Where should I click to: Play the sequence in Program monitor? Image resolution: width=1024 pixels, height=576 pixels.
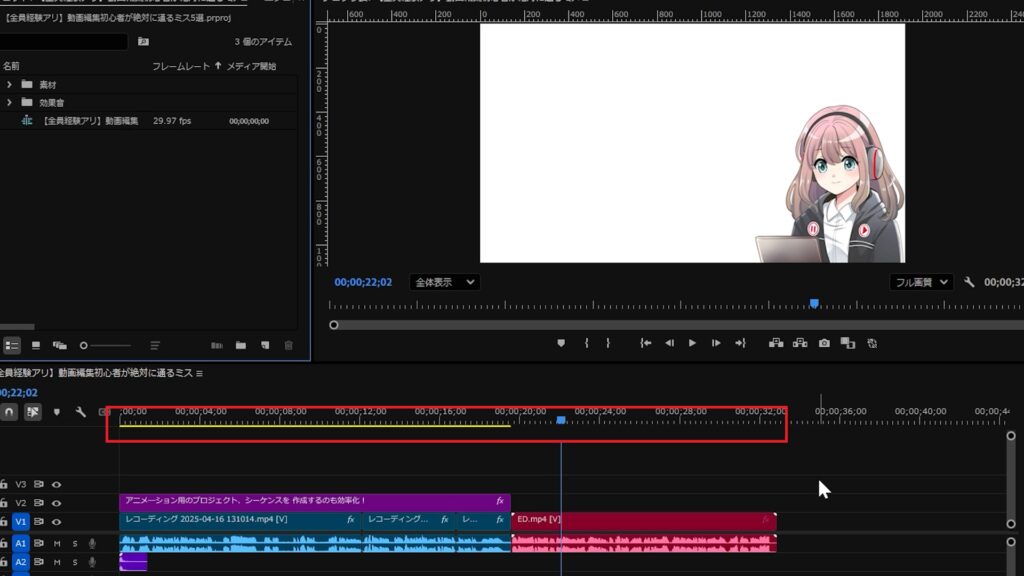[692, 343]
